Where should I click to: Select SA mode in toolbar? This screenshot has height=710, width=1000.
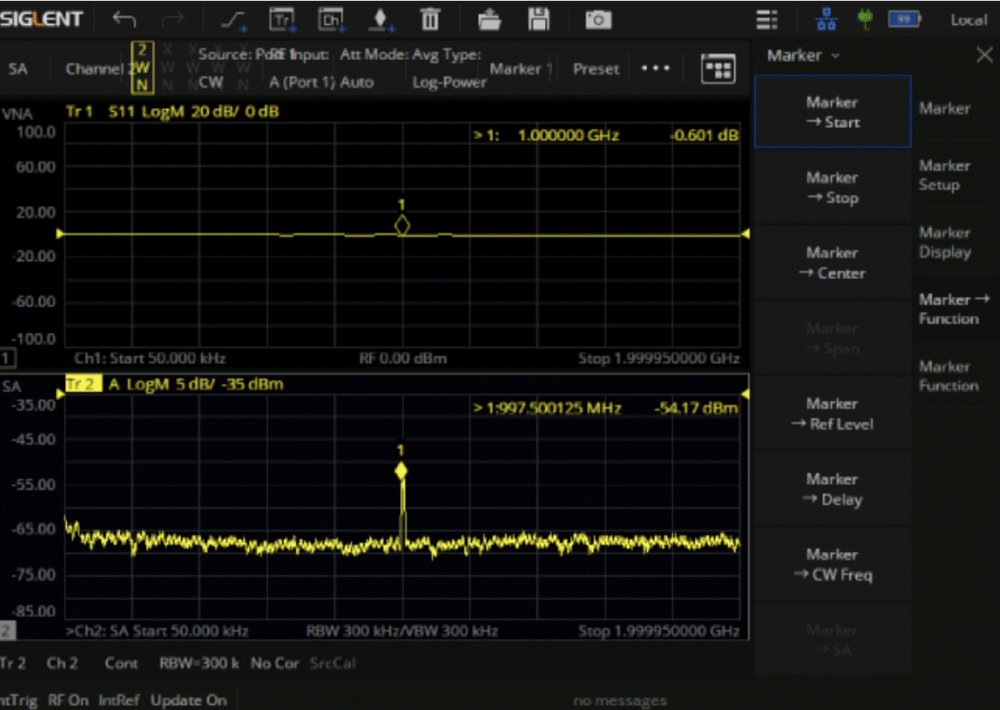[18, 69]
